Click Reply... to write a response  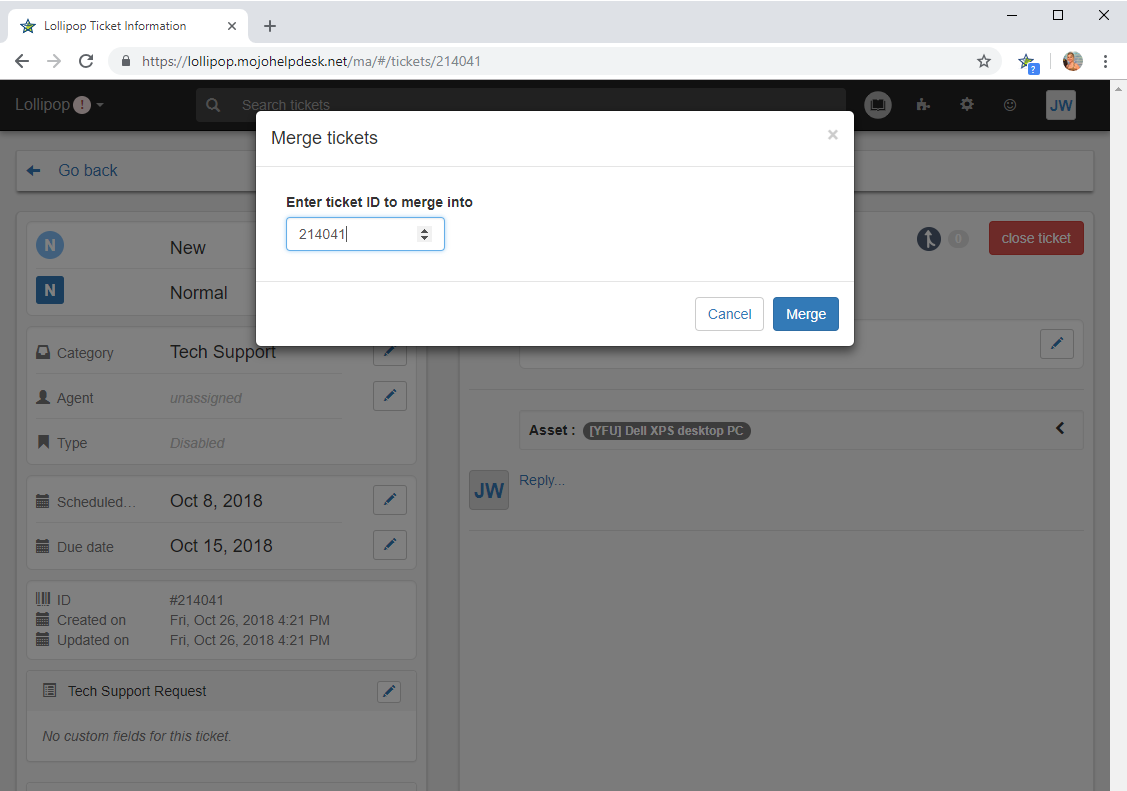(542, 480)
